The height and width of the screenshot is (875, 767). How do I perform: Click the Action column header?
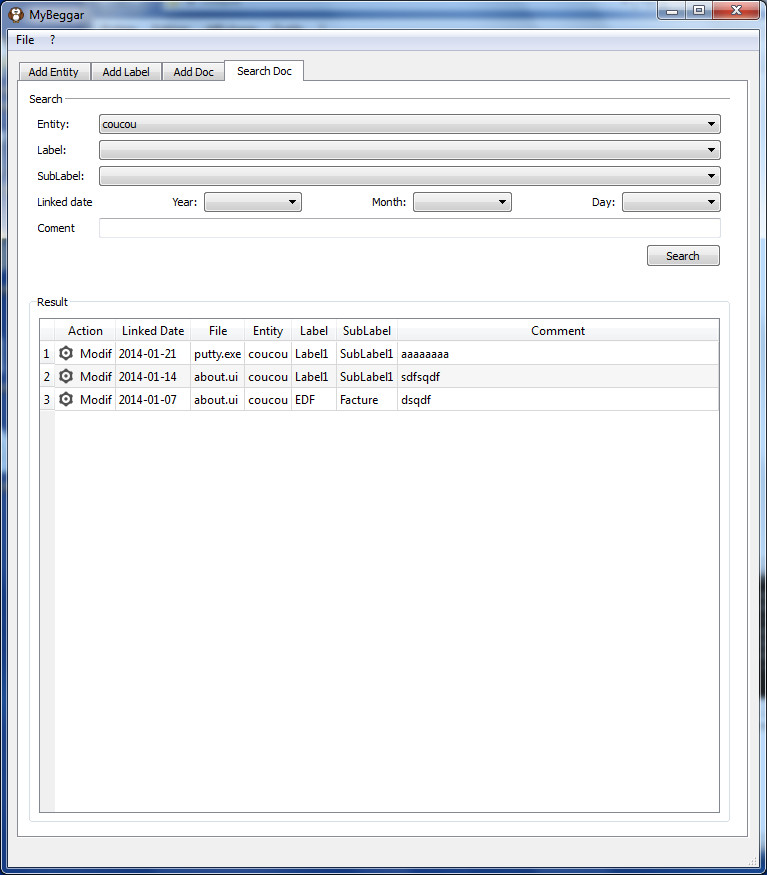pos(85,330)
